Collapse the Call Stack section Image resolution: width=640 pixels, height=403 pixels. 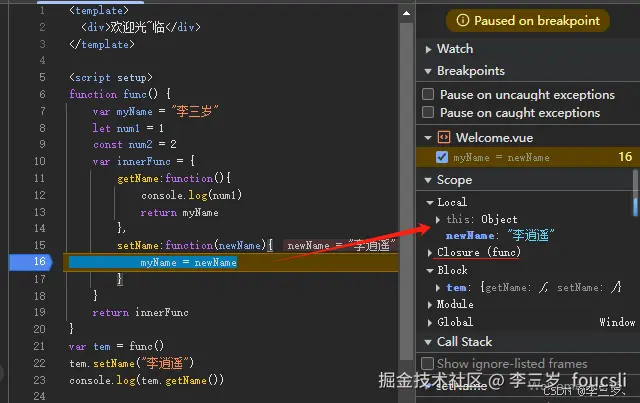coord(428,342)
